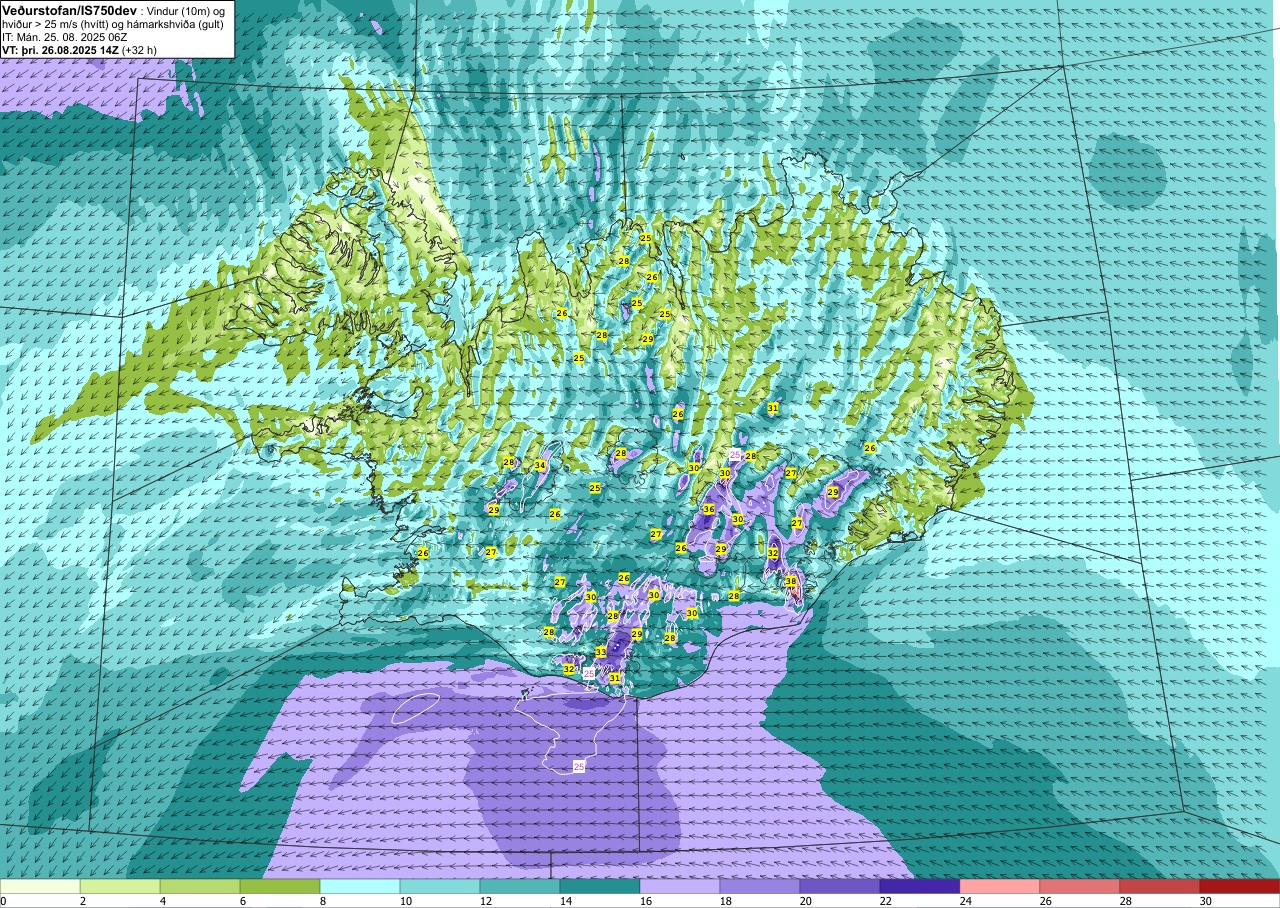Click the pale cyan 8–10 legend swatch
Viewport: 1280px width, 908px height.
[x=360, y=886]
